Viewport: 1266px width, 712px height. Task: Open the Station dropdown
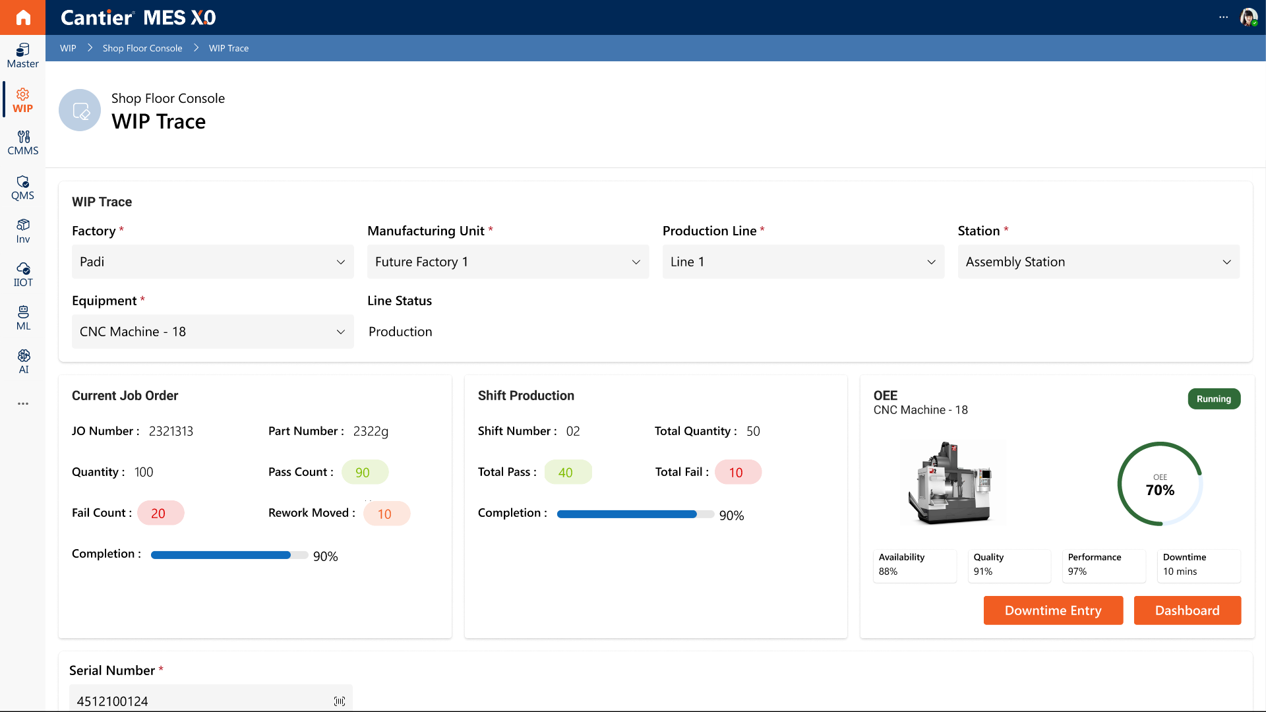click(x=1098, y=262)
